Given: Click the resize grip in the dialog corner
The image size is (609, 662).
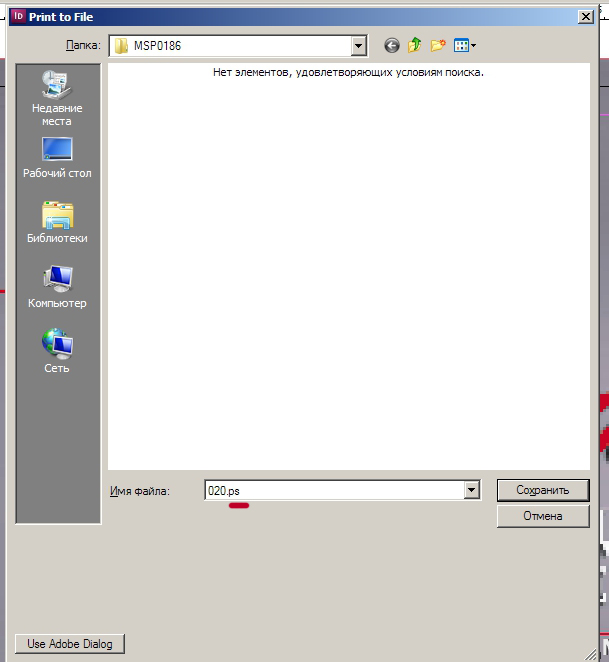Looking at the screenshot, I should point(591,654).
